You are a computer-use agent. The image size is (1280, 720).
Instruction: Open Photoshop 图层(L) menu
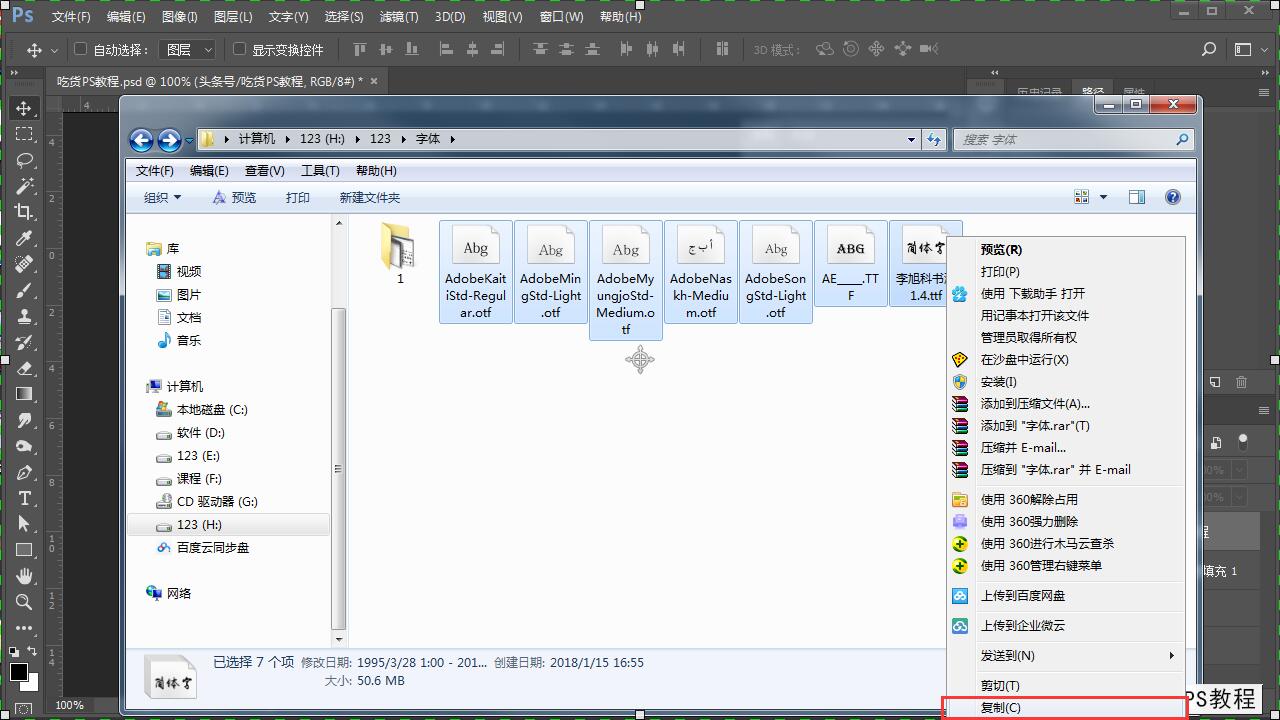pyautogui.click(x=233, y=16)
